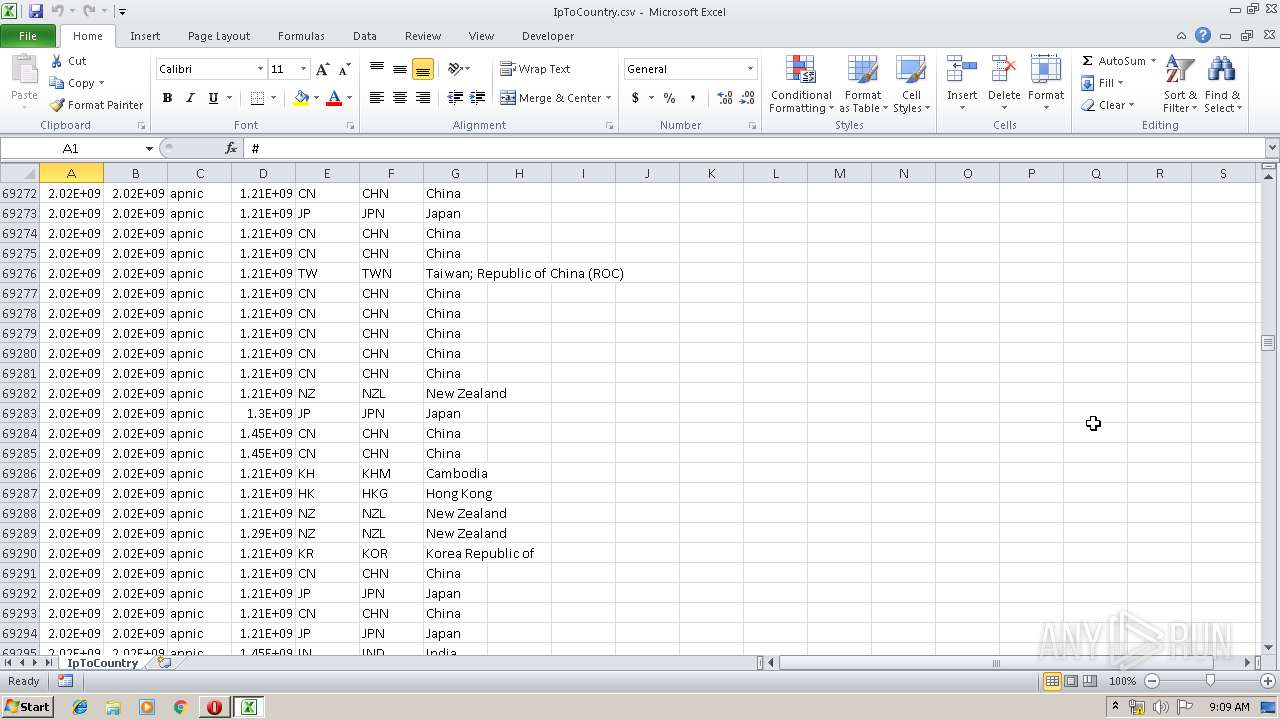The height and width of the screenshot is (720, 1280).
Task: Align text right
Action: 423,98
